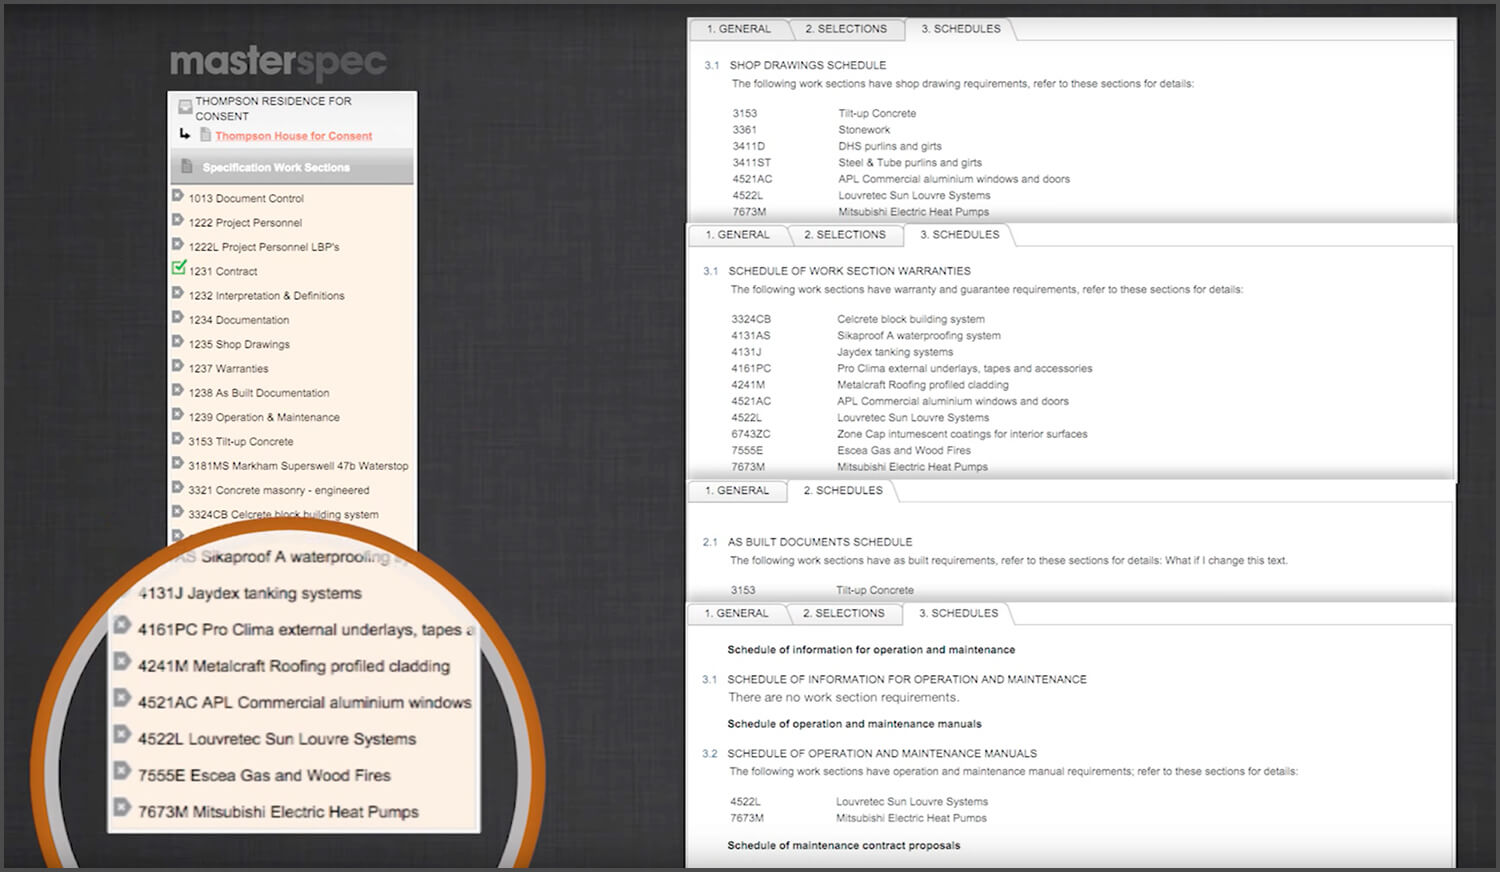
Task: Click the section icon beside 1013 Document Control
Action: [x=178, y=198]
